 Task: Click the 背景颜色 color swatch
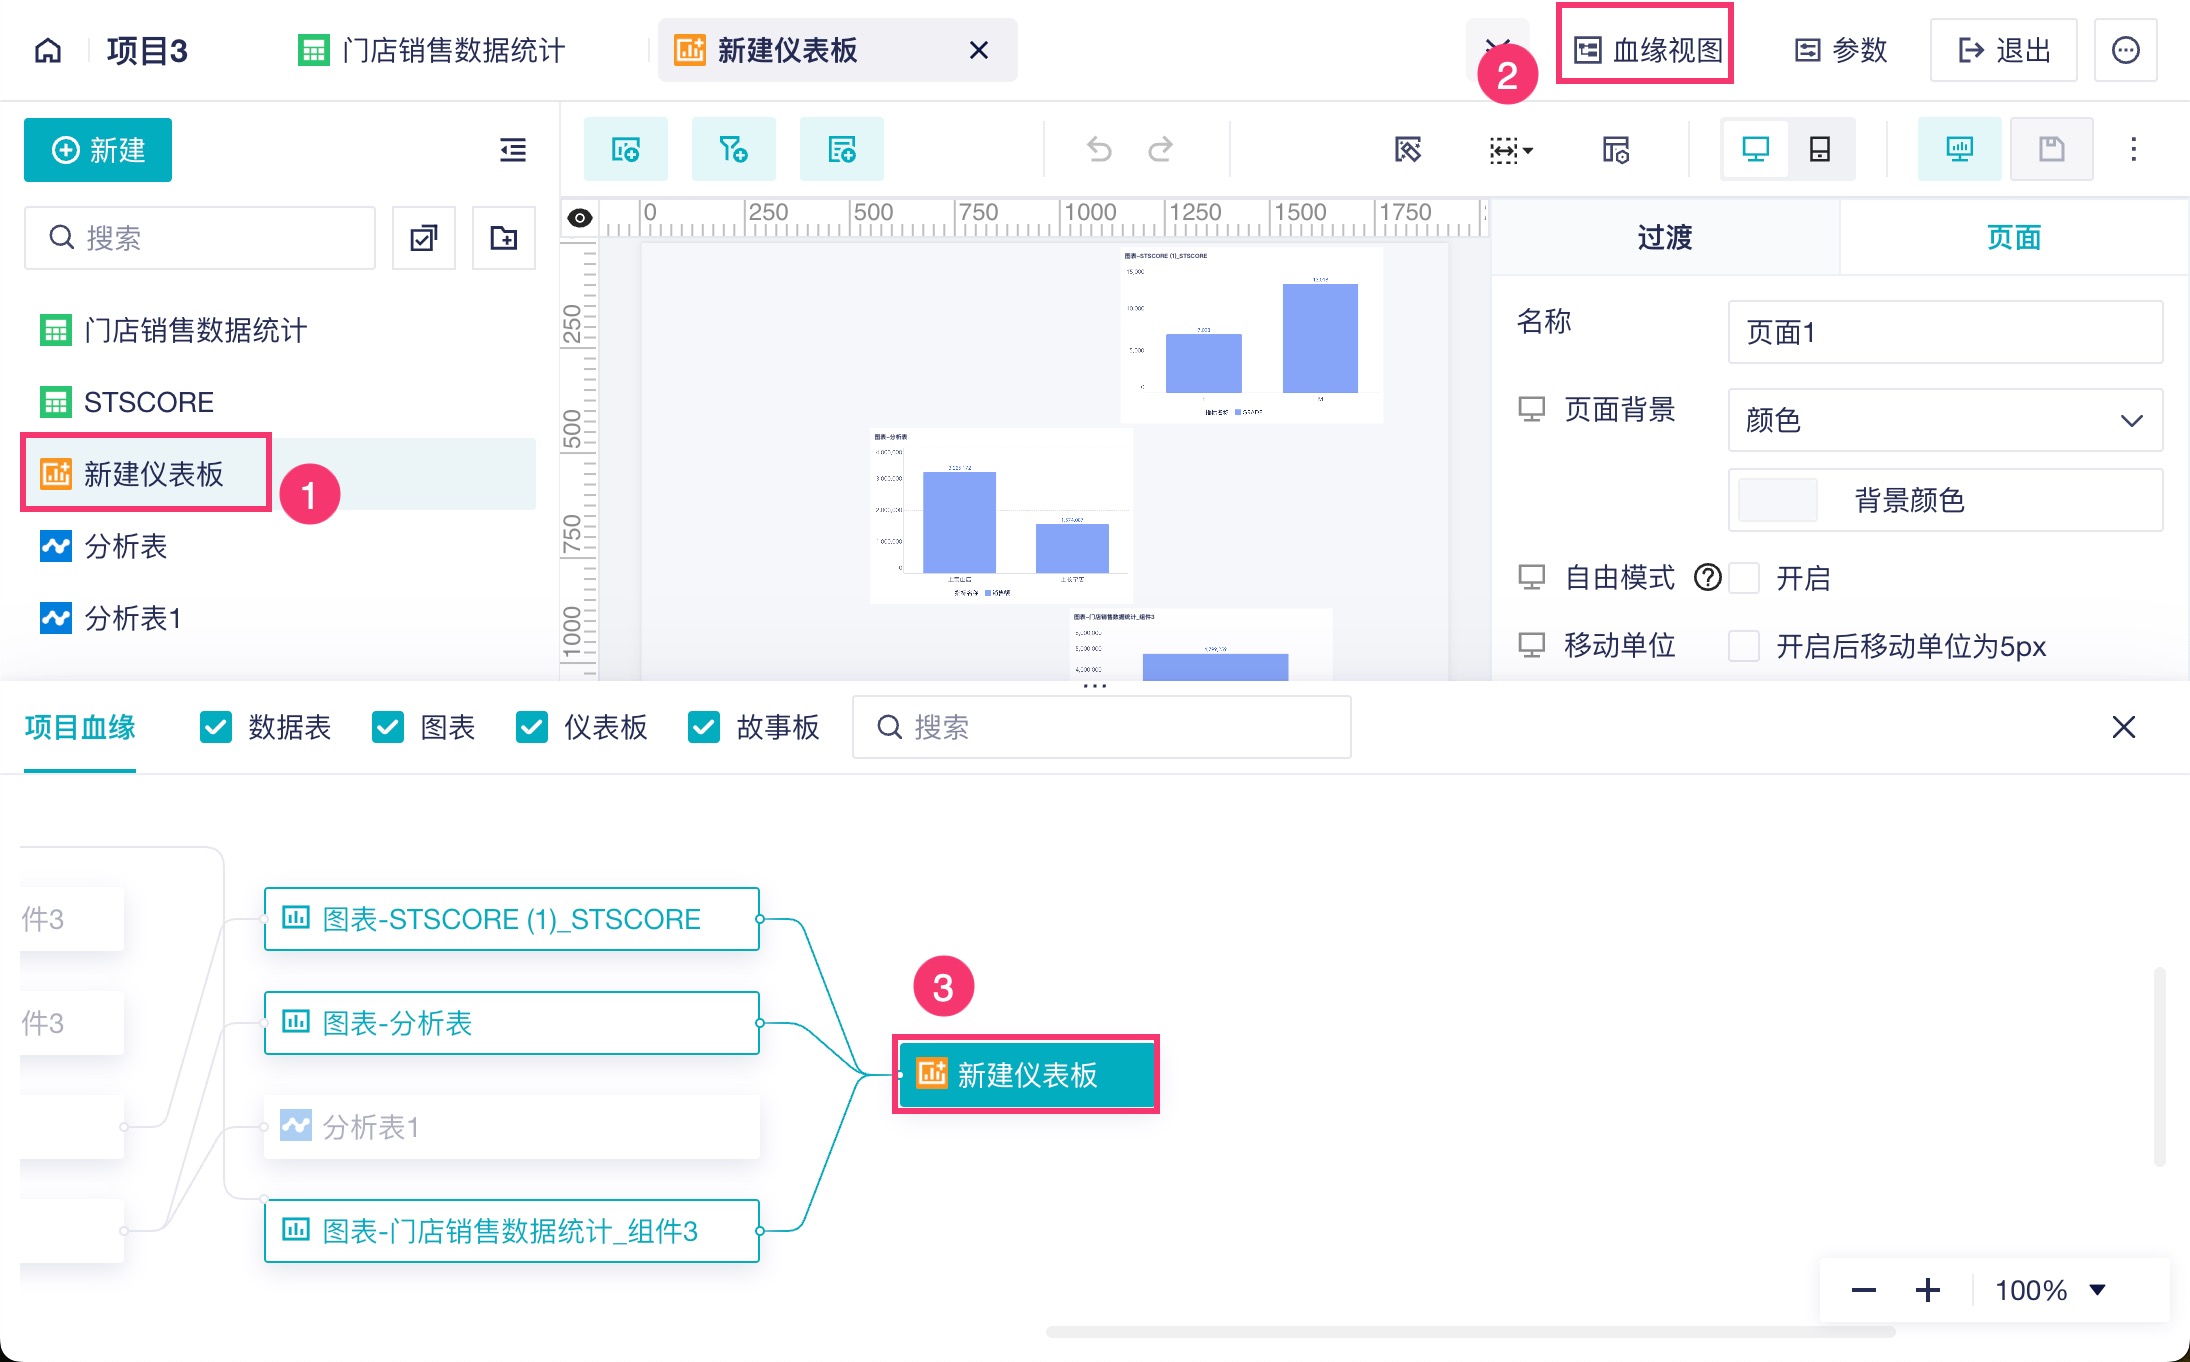pyautogui.click(x=1778, y=500)
